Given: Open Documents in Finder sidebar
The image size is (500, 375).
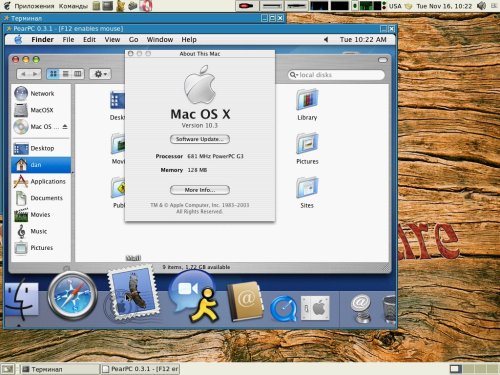Looking at the screenshot, I should click(x=42, y=198).
